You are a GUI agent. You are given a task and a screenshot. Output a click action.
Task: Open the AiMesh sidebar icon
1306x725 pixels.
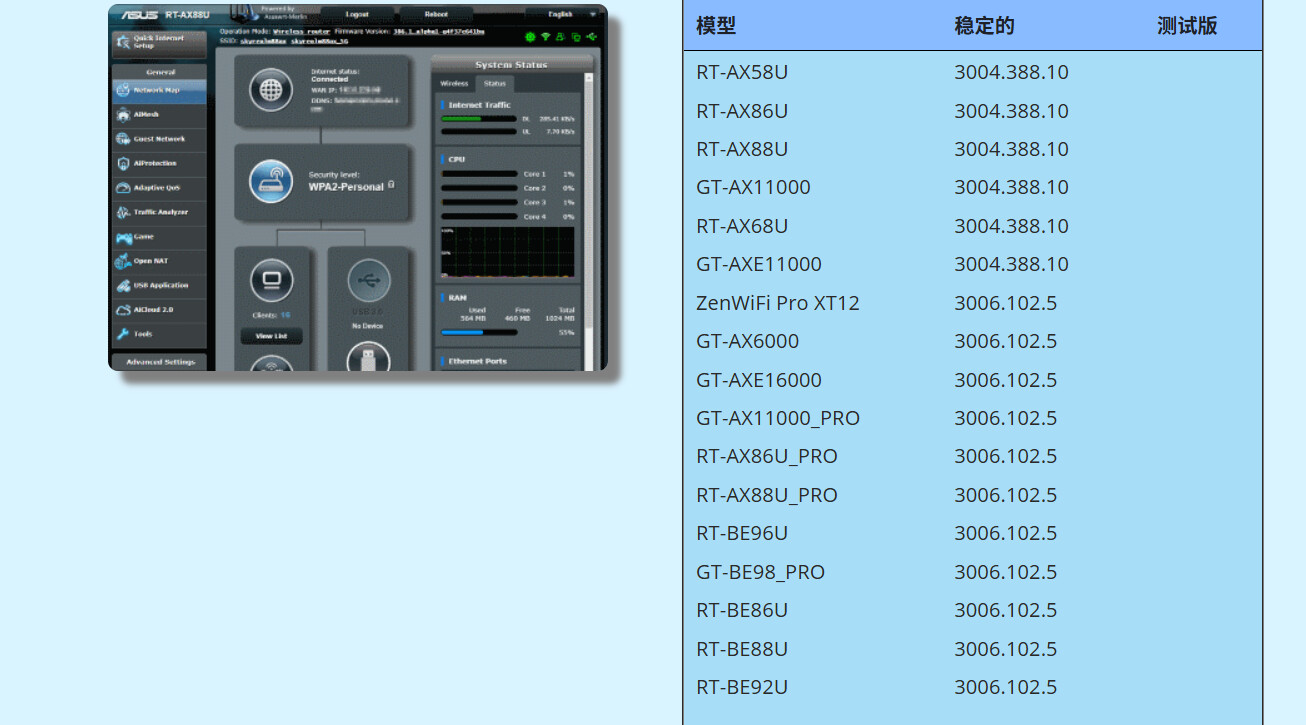coord(124,115)
